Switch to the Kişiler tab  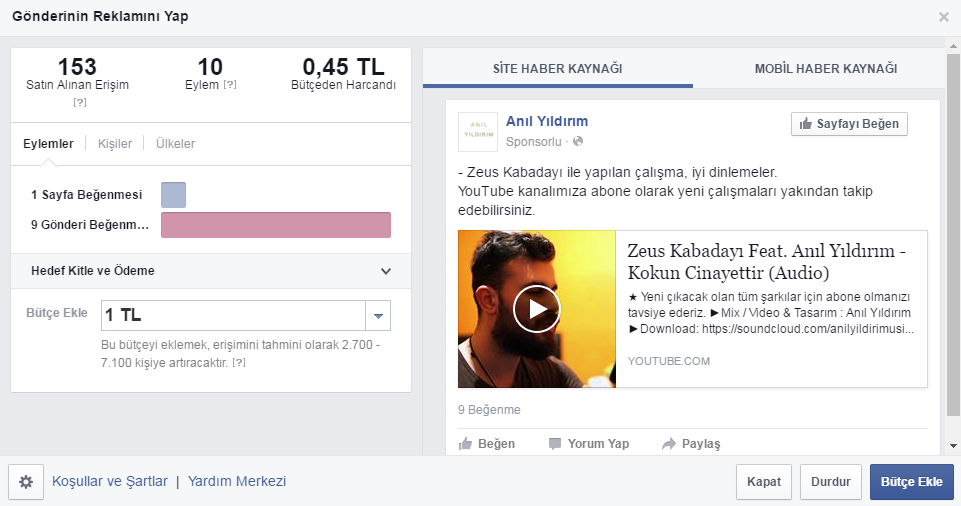click(x=115, y=144)
